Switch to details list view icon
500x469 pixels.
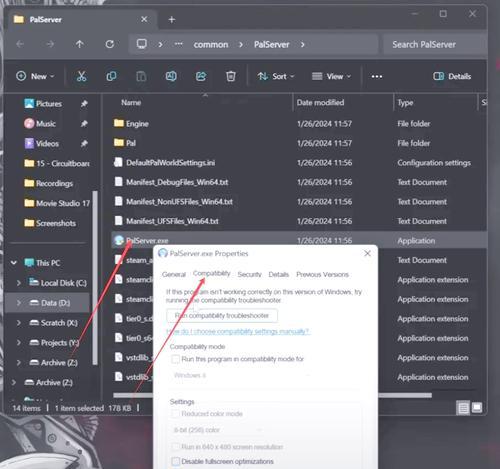tap(463, 408)
